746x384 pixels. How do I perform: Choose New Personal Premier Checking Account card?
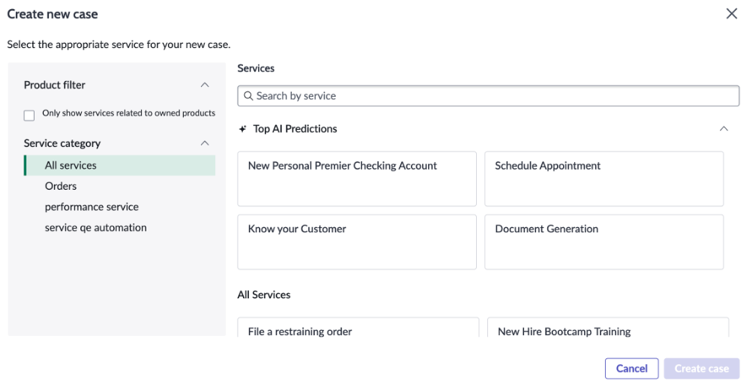pos(357,179)
